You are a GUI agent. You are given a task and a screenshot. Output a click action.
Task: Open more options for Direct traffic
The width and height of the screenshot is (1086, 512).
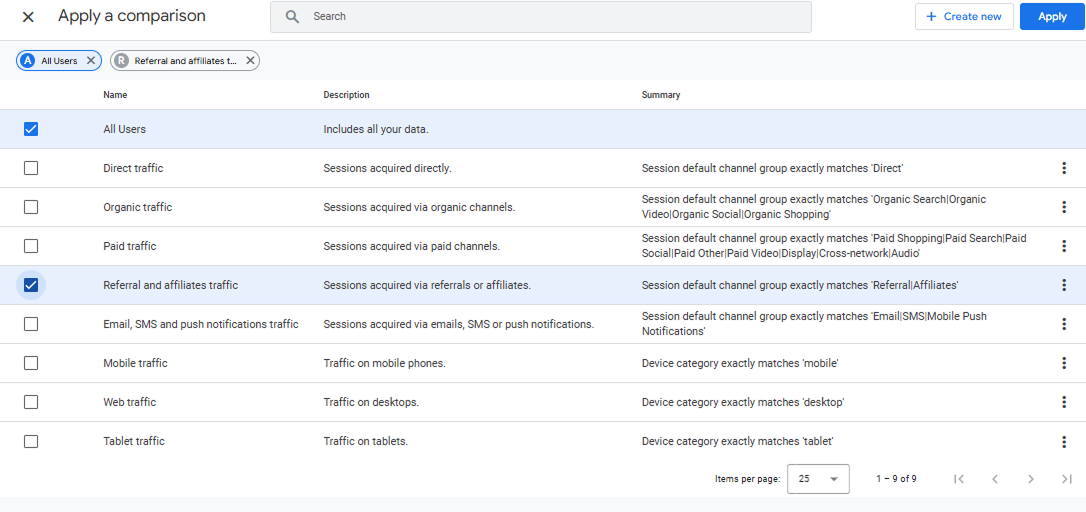click(1064, 168)
